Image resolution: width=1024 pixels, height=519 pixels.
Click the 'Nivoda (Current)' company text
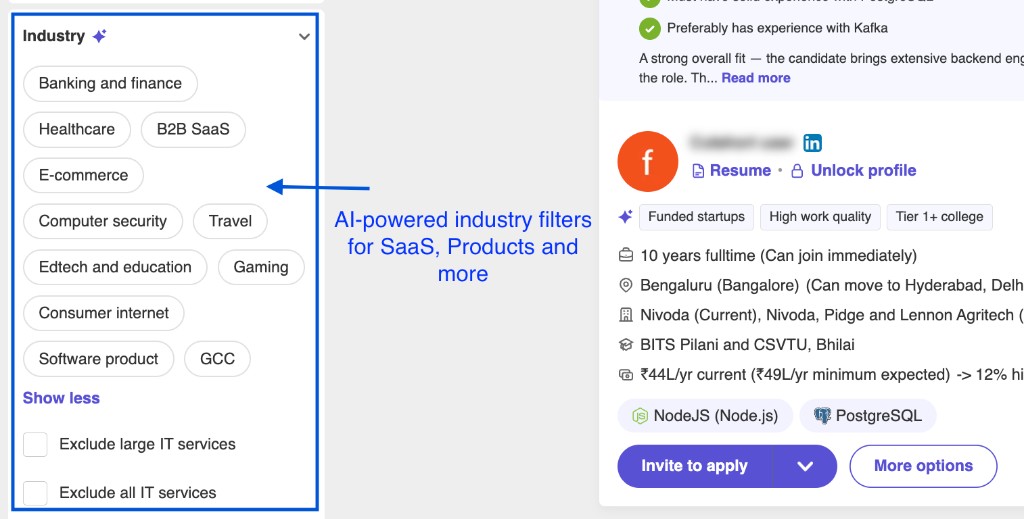click(697, 315)
